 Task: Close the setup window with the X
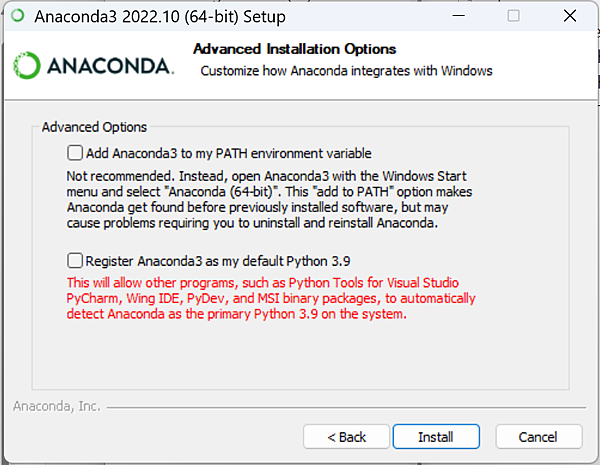tap(570, 16)
